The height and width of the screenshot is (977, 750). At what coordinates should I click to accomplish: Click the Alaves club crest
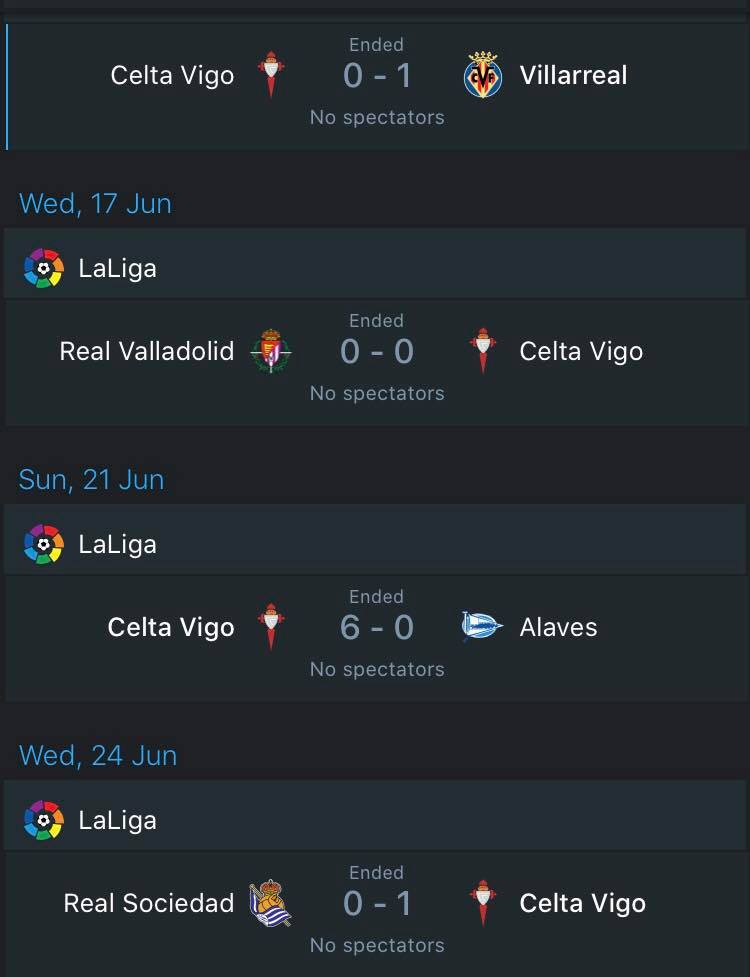pyautogui.click(x=482, y=627)
